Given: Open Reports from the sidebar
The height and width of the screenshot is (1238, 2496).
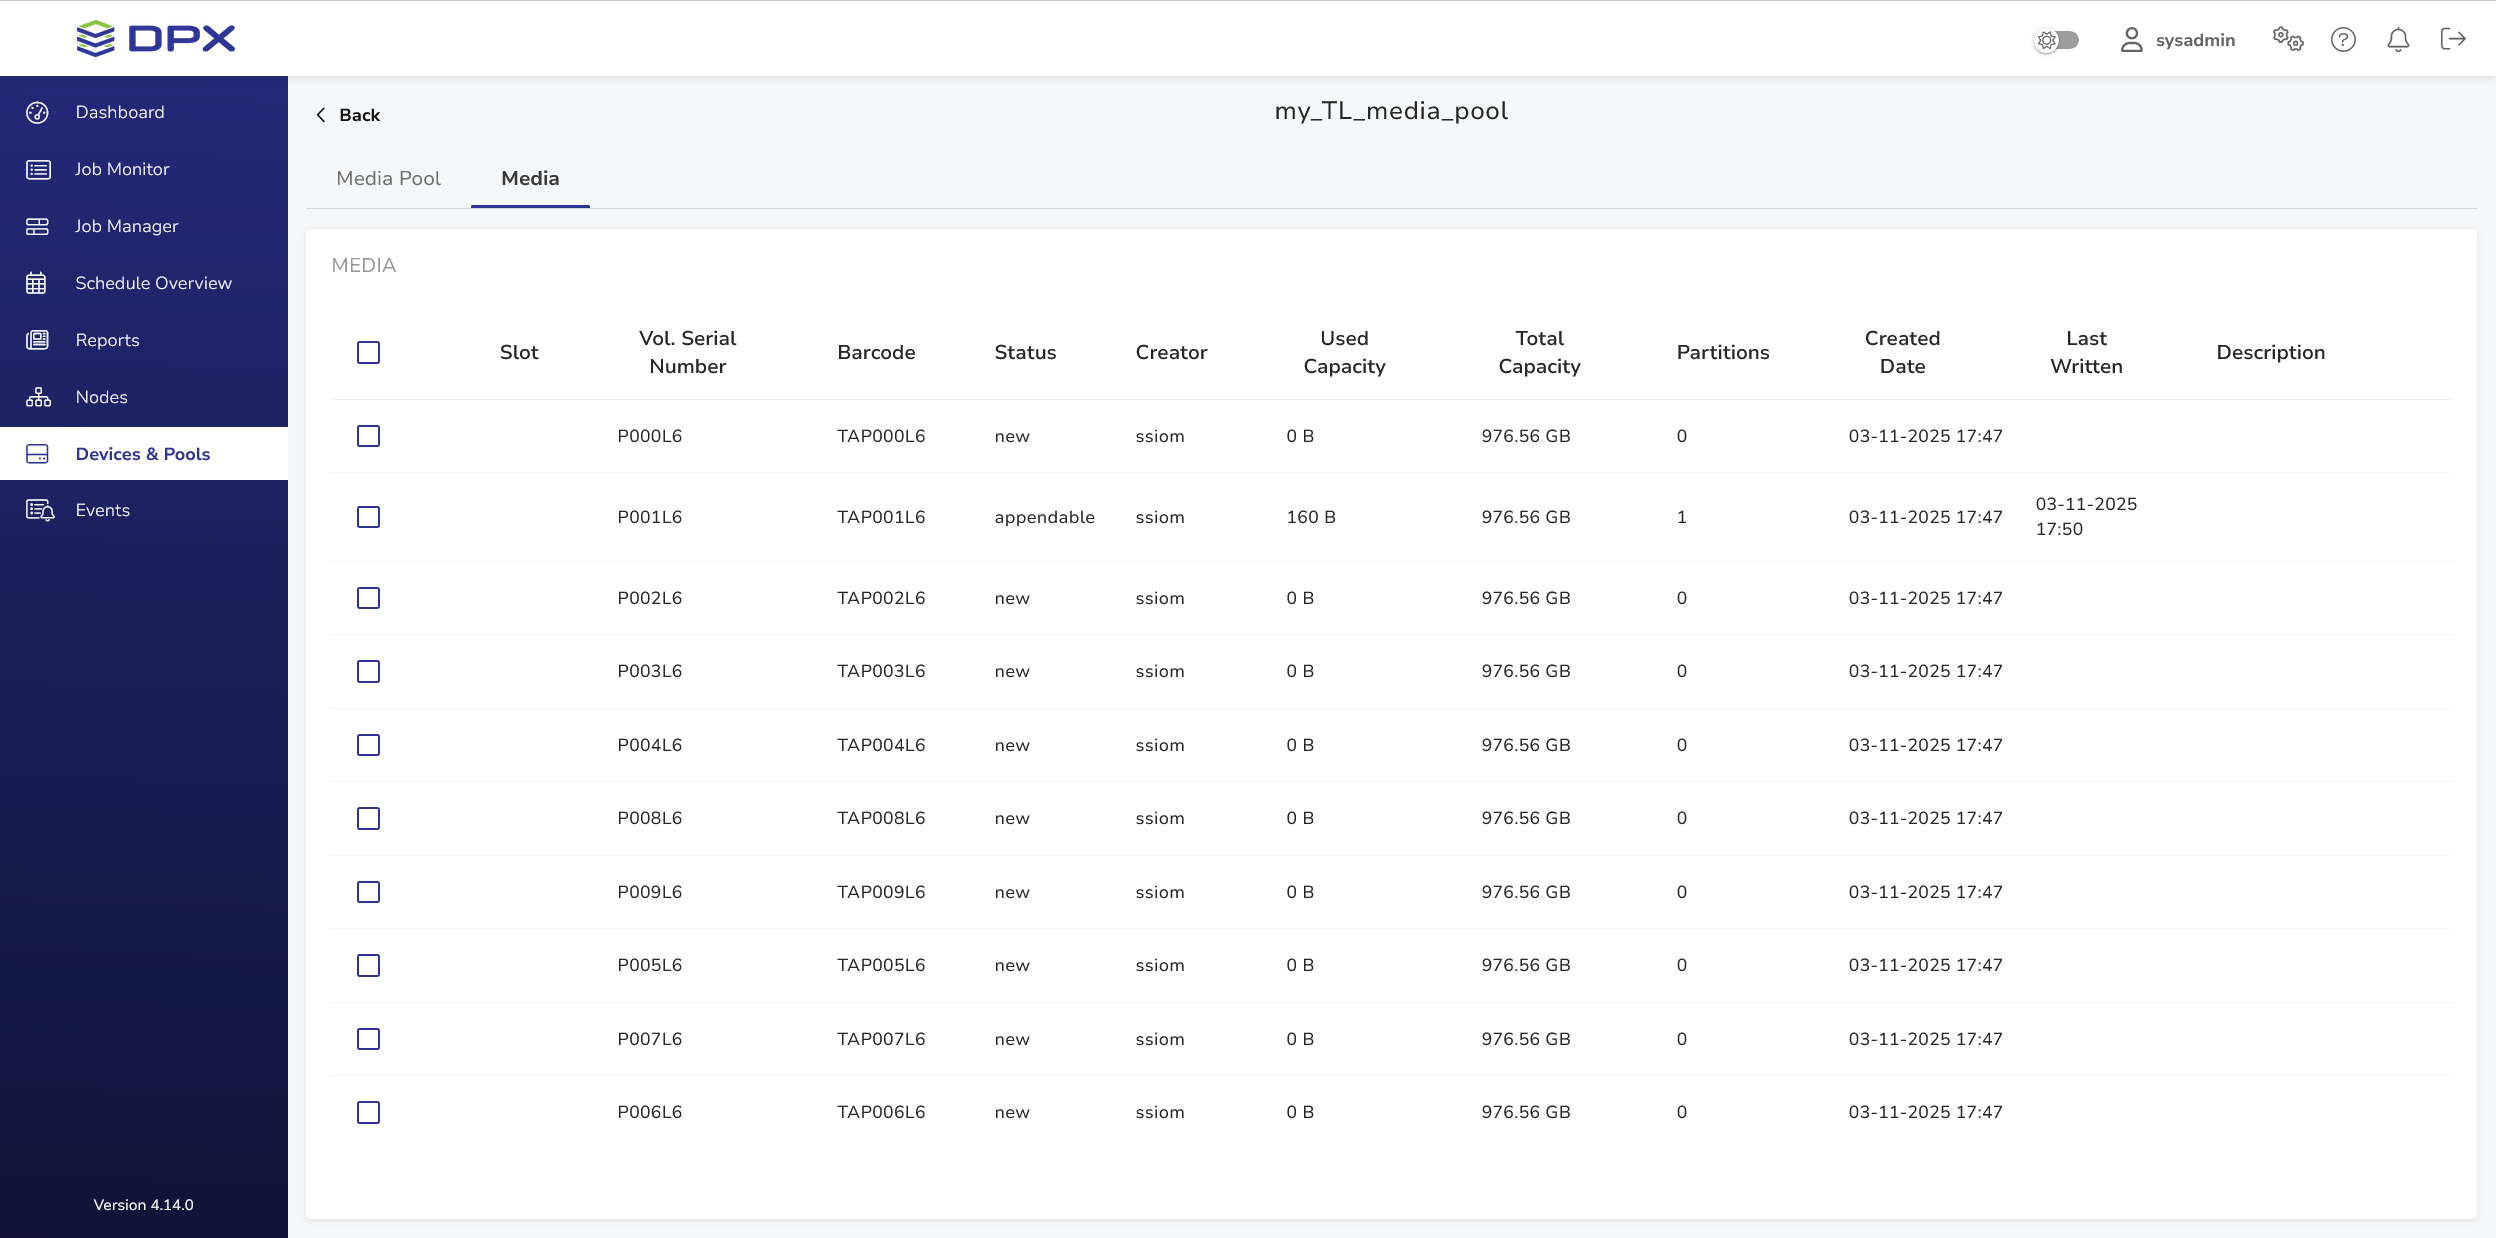Looking at the screenshot, I should coord(107,340).
